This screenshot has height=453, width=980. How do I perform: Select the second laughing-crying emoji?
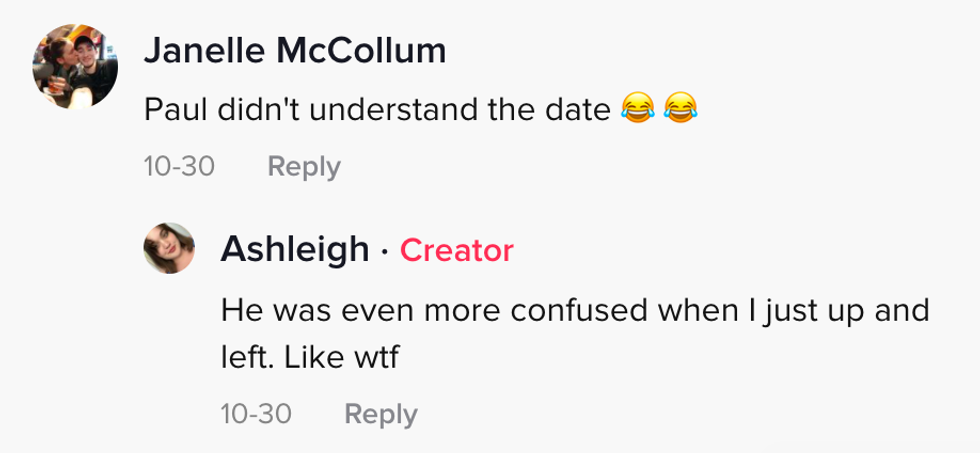pos(680,108)
